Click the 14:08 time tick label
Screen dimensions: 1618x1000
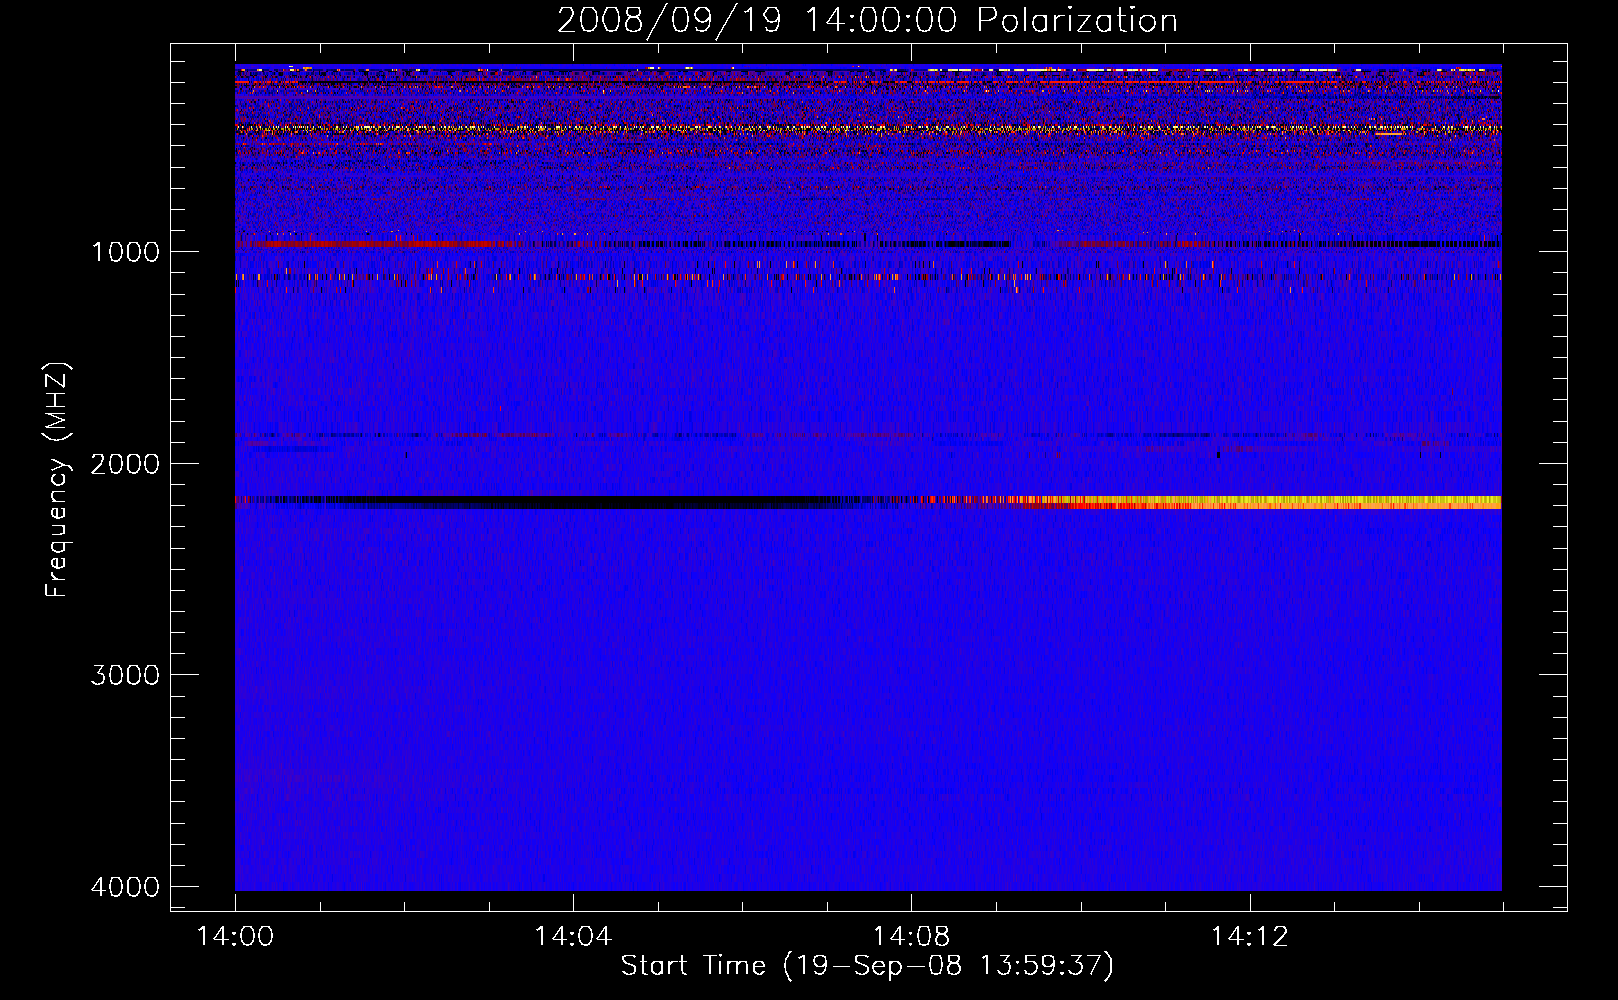point(911,937)
